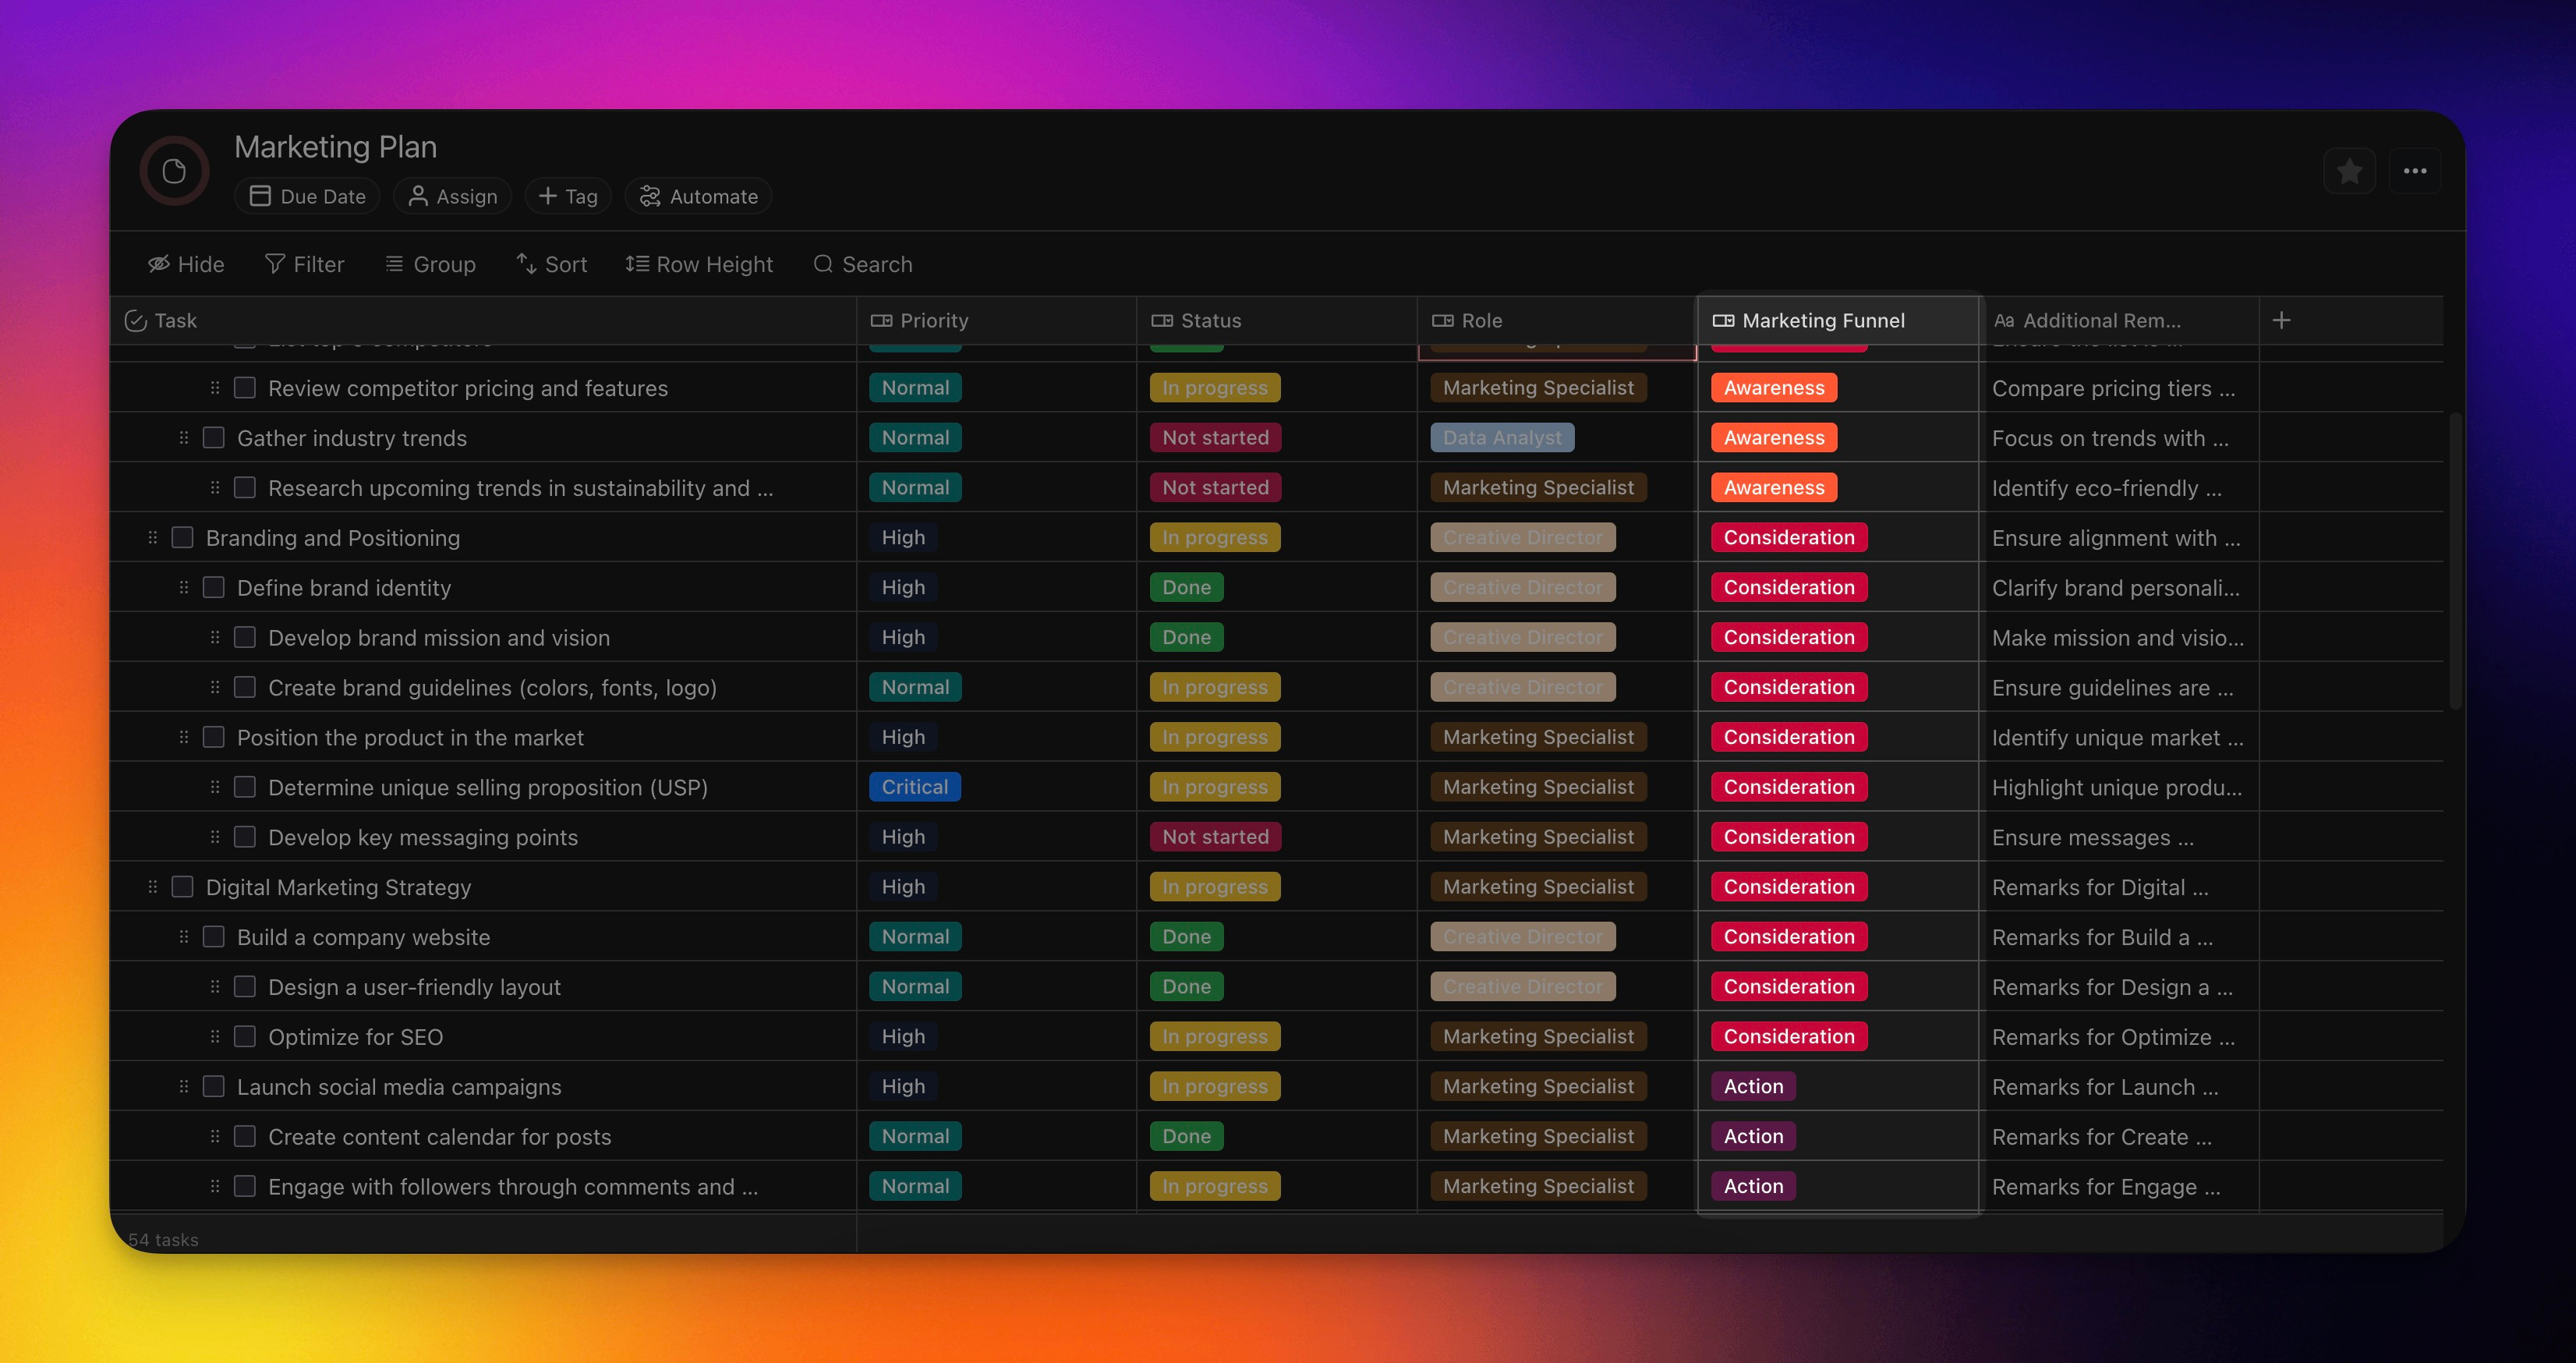Click the Marketing Plan project status icon

click(174, 172)
